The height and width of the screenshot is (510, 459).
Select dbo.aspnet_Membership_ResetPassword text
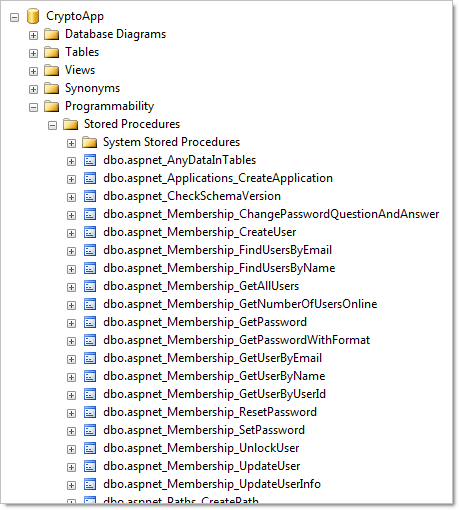click(210, 412)
